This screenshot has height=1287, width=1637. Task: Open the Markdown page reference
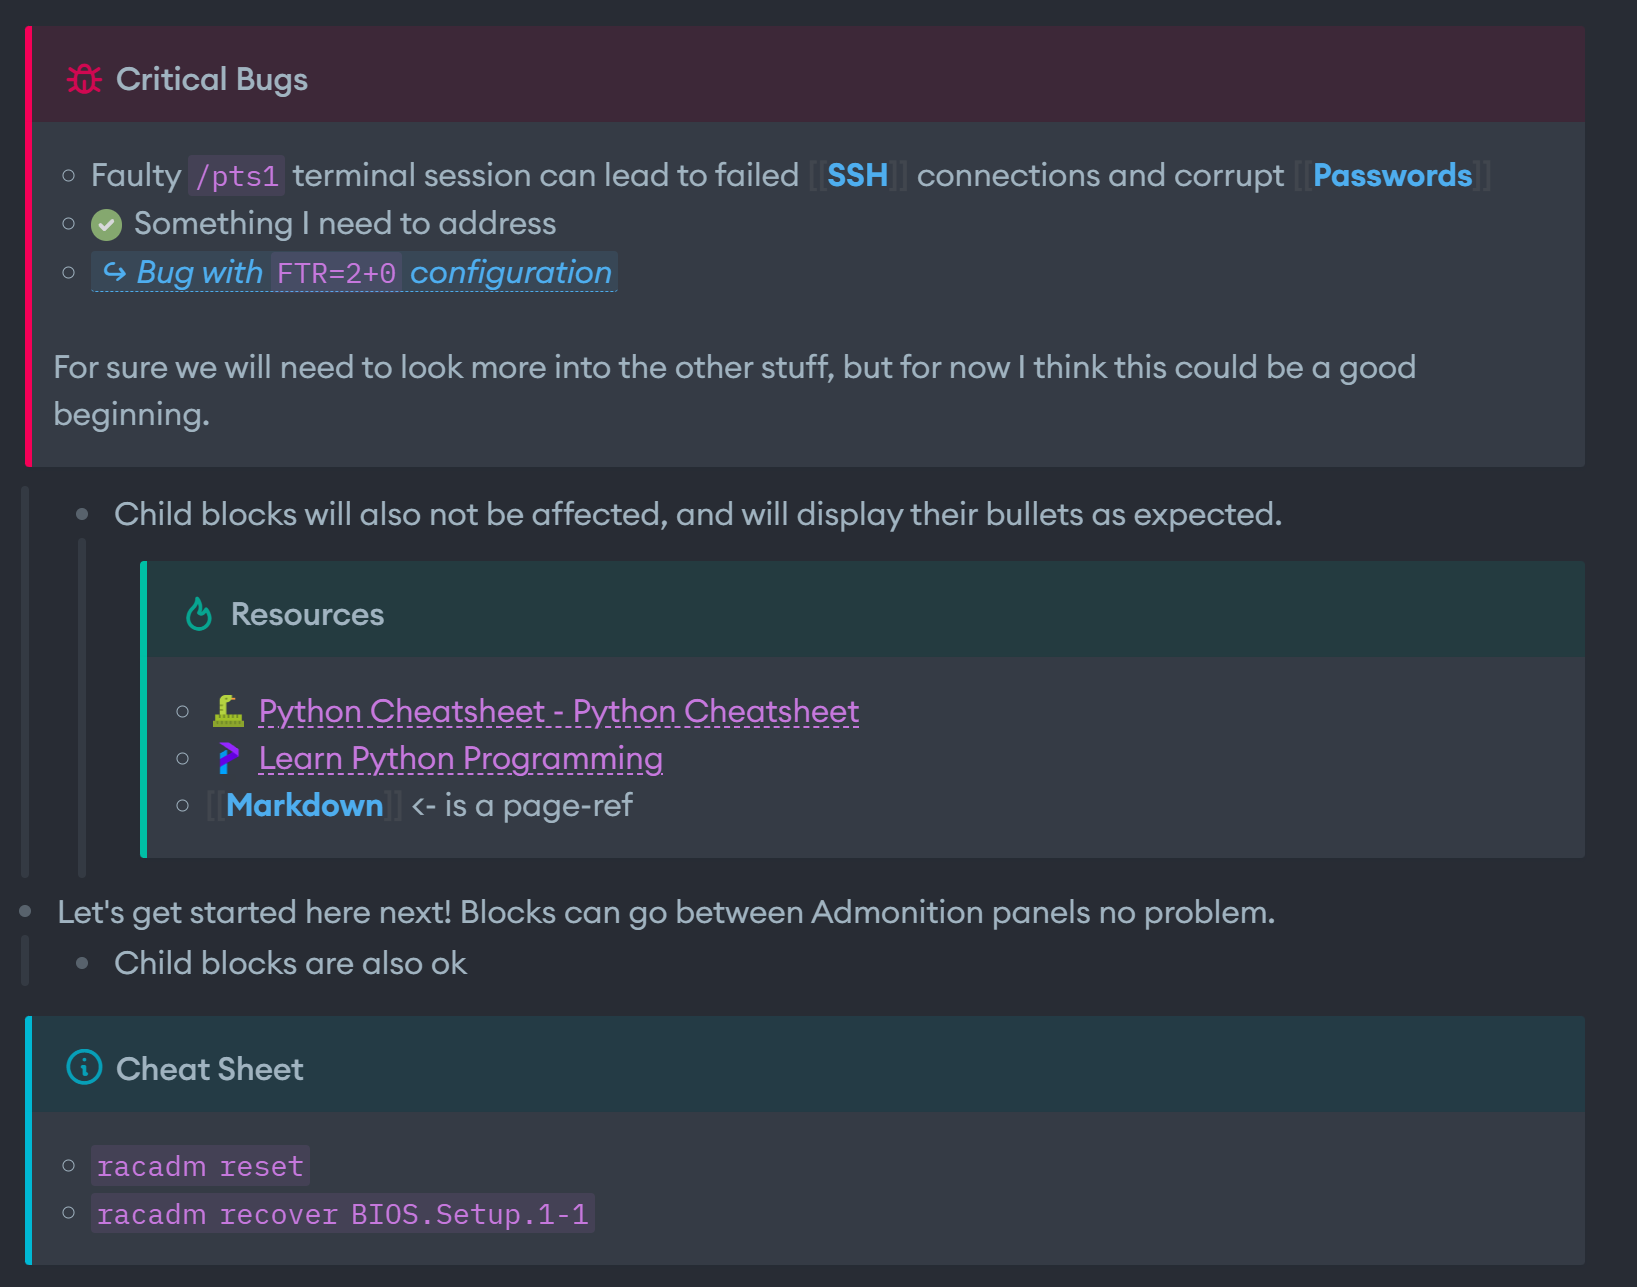[304, 806]
